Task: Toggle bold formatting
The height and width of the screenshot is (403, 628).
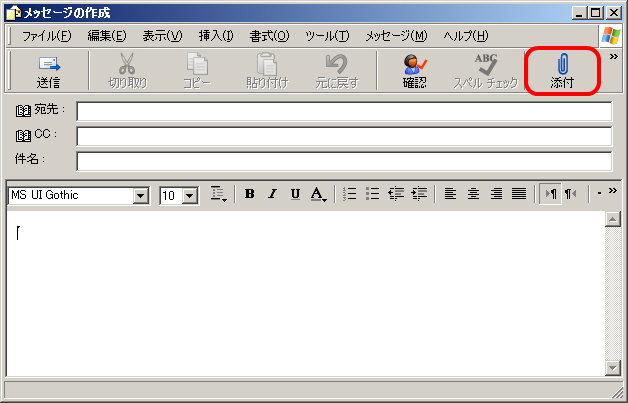Action: (x=250, y=194)
